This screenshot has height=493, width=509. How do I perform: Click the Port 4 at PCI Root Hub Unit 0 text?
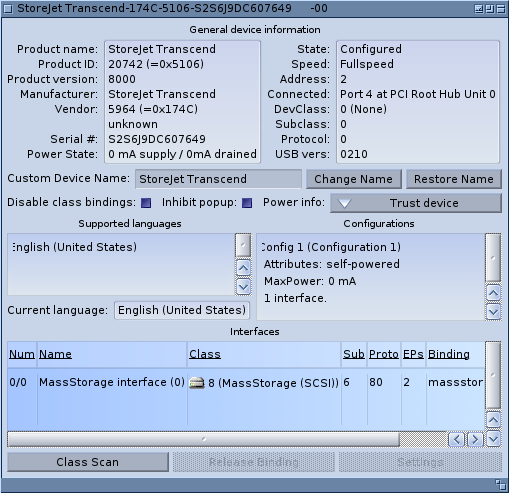[418, 94]
